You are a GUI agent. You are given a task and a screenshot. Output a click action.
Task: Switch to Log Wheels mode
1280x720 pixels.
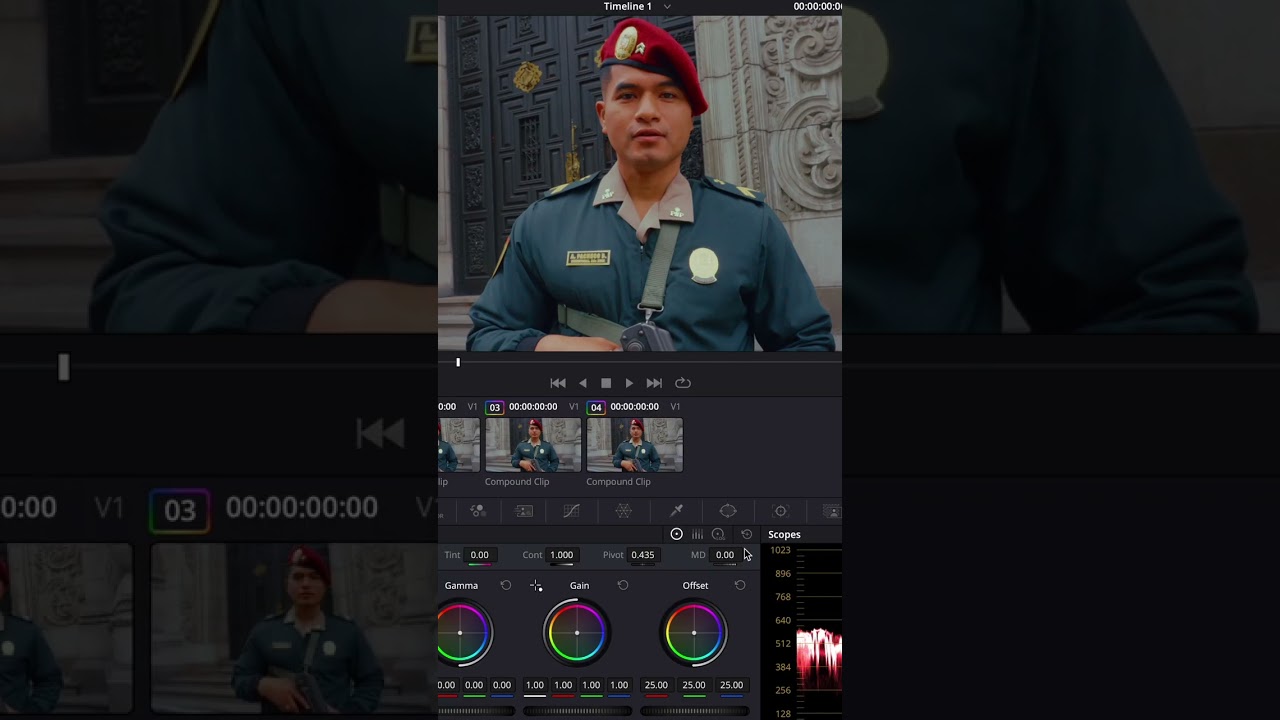pyautogui.click(x=718, y=534)
